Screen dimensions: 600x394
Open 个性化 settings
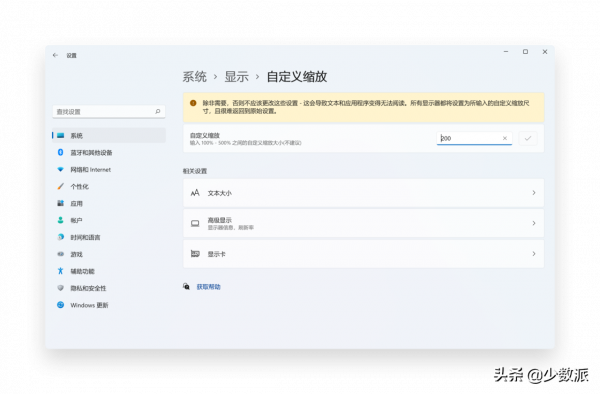click(x=109, y=186)
